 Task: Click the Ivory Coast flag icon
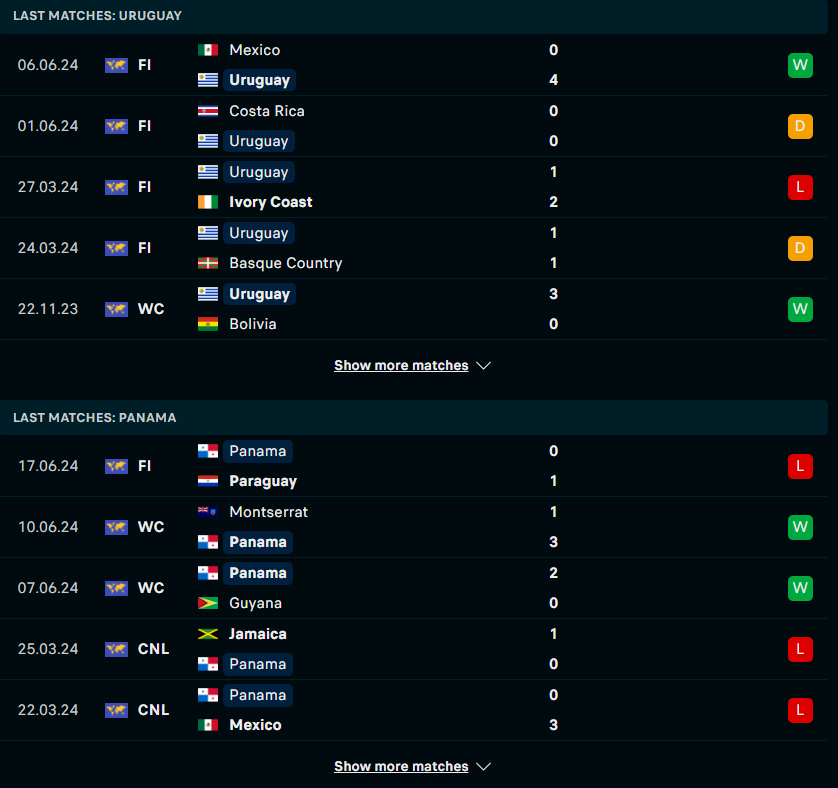pos(207,202)
